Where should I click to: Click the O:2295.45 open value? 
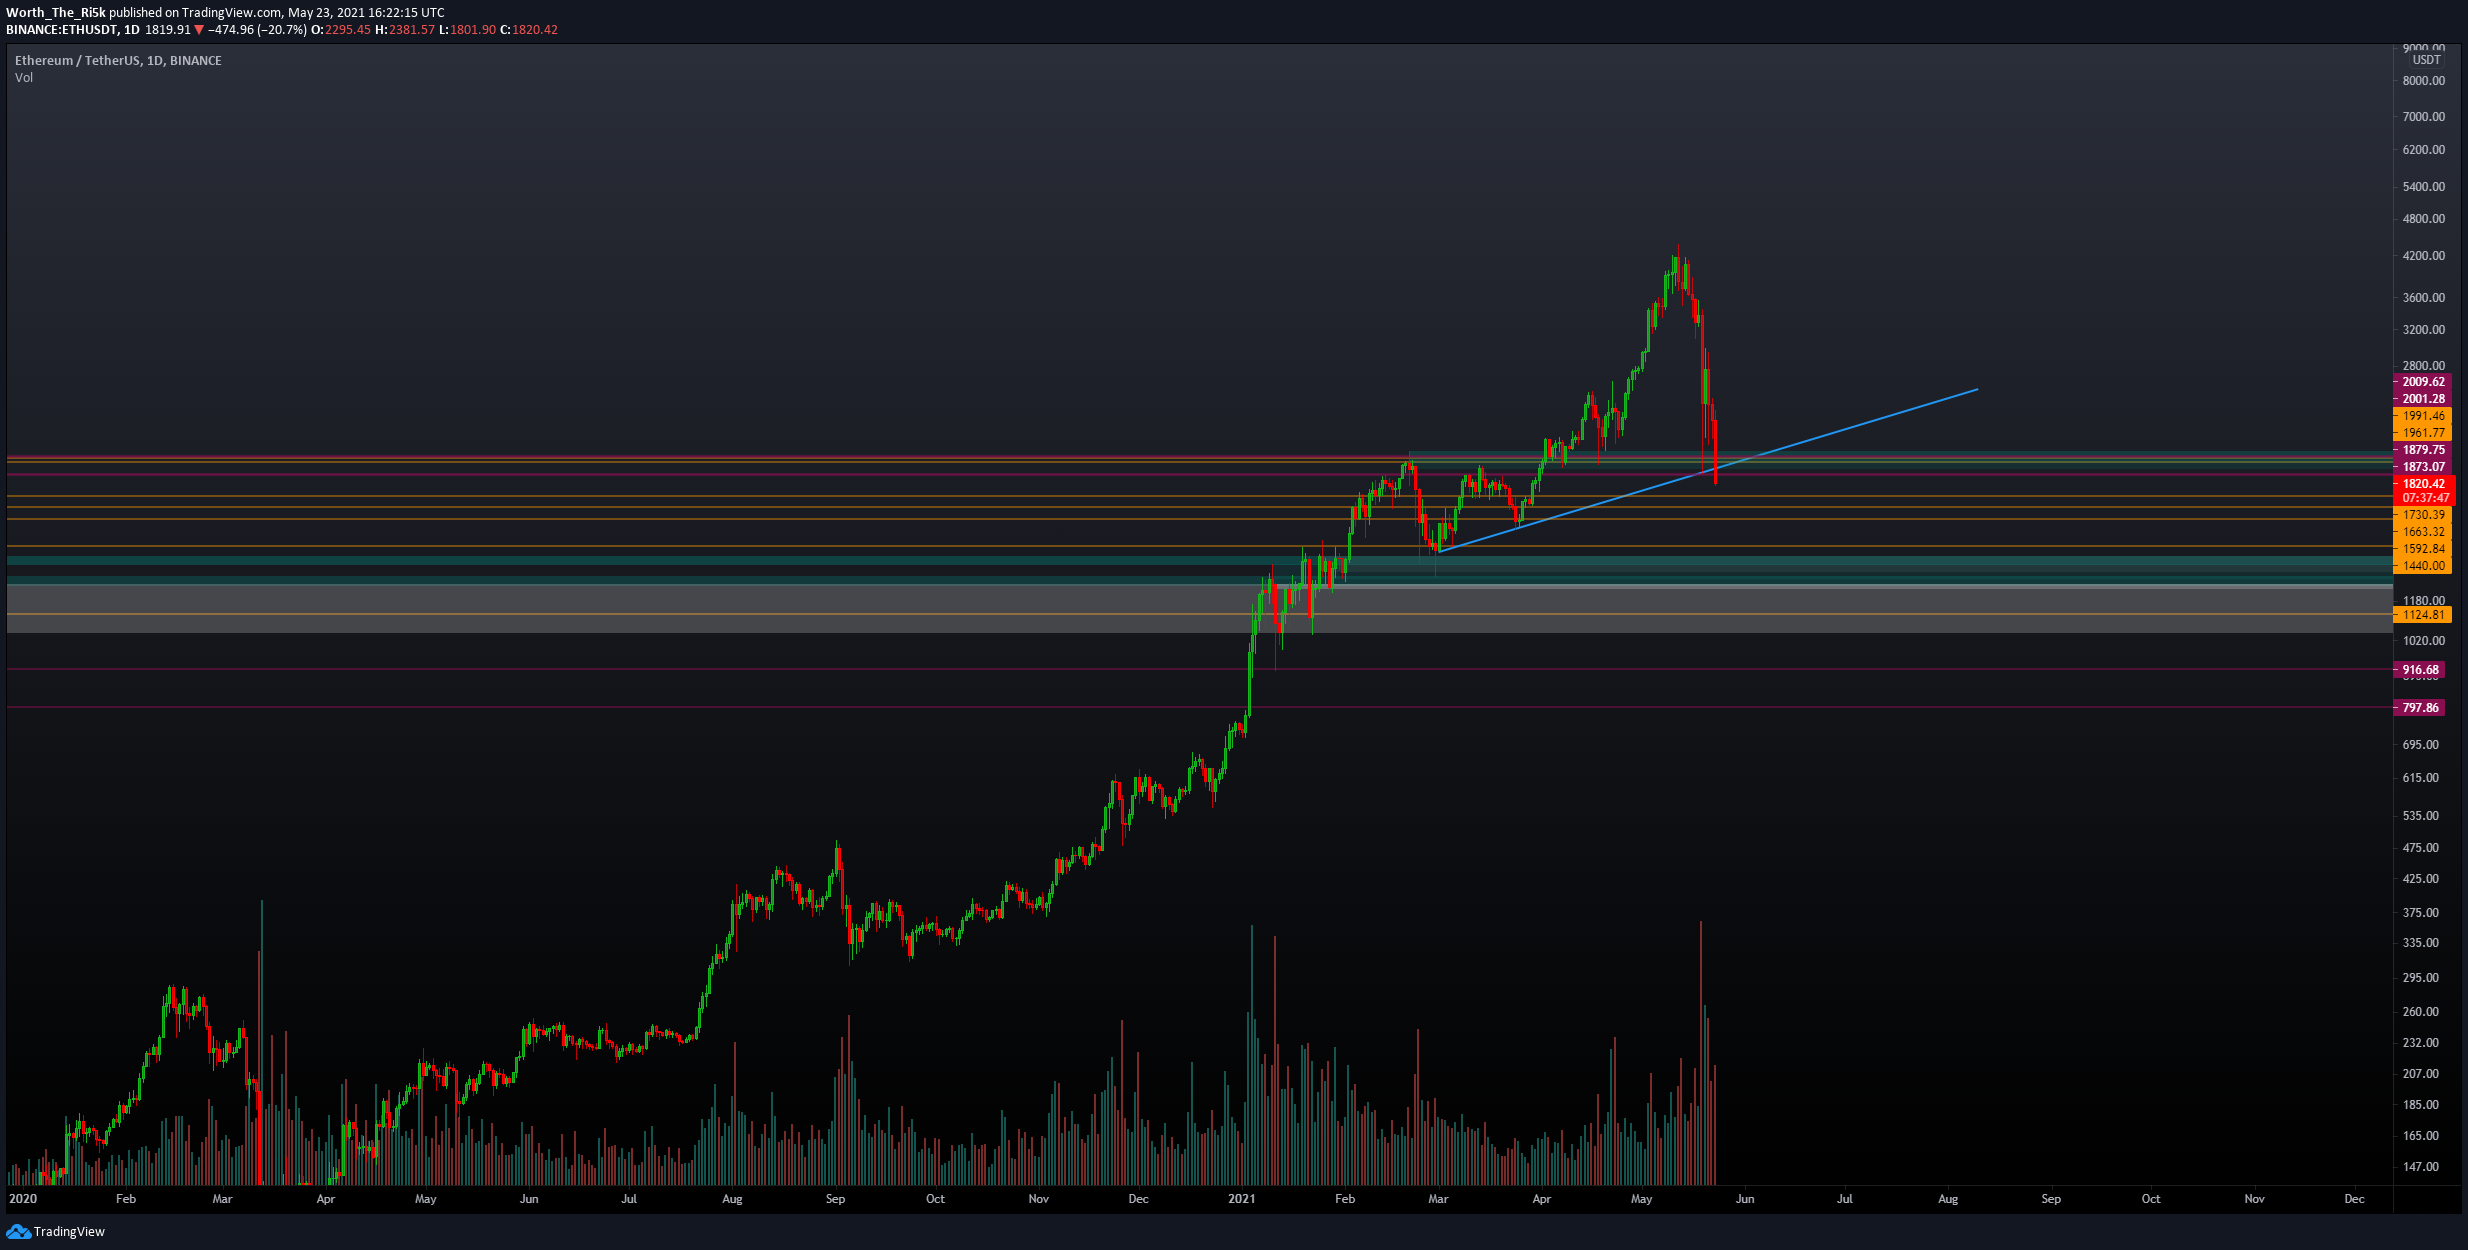point(341,30)
